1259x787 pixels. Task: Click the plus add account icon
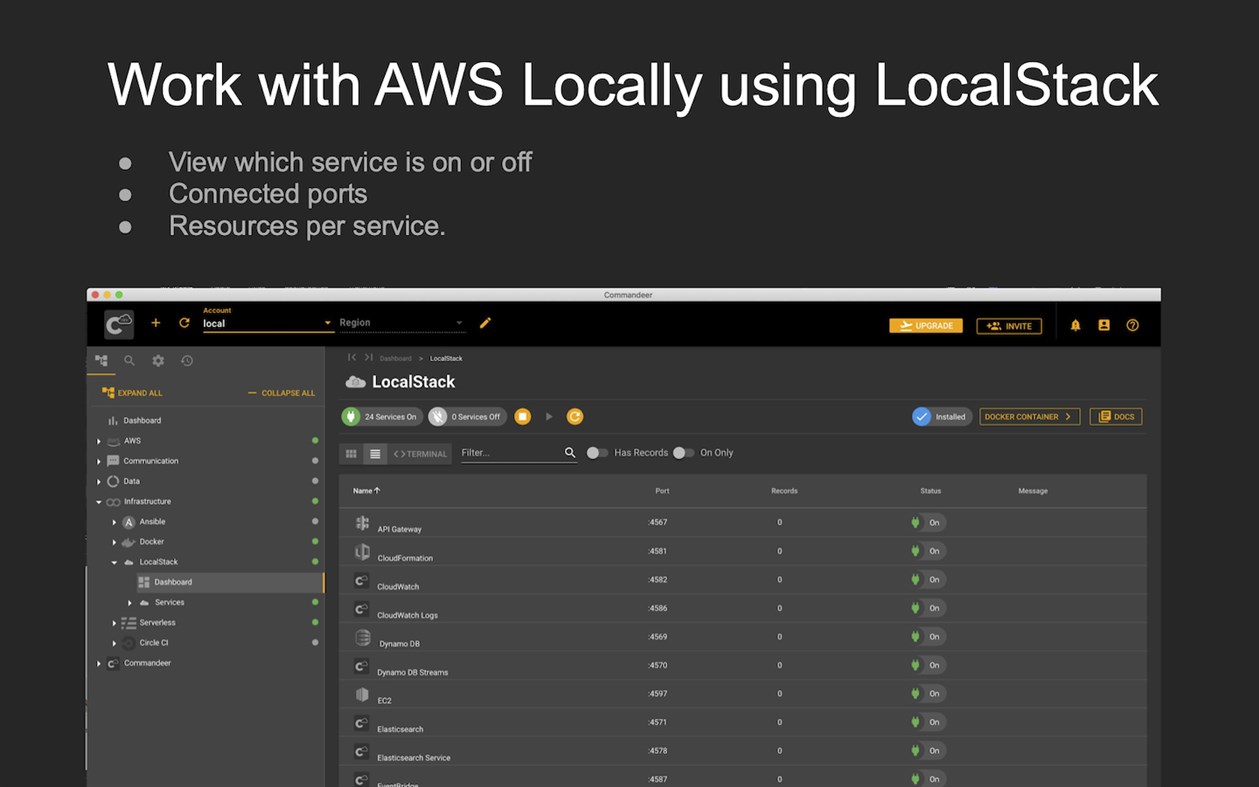pyautogui.click(x=155, y=323)
